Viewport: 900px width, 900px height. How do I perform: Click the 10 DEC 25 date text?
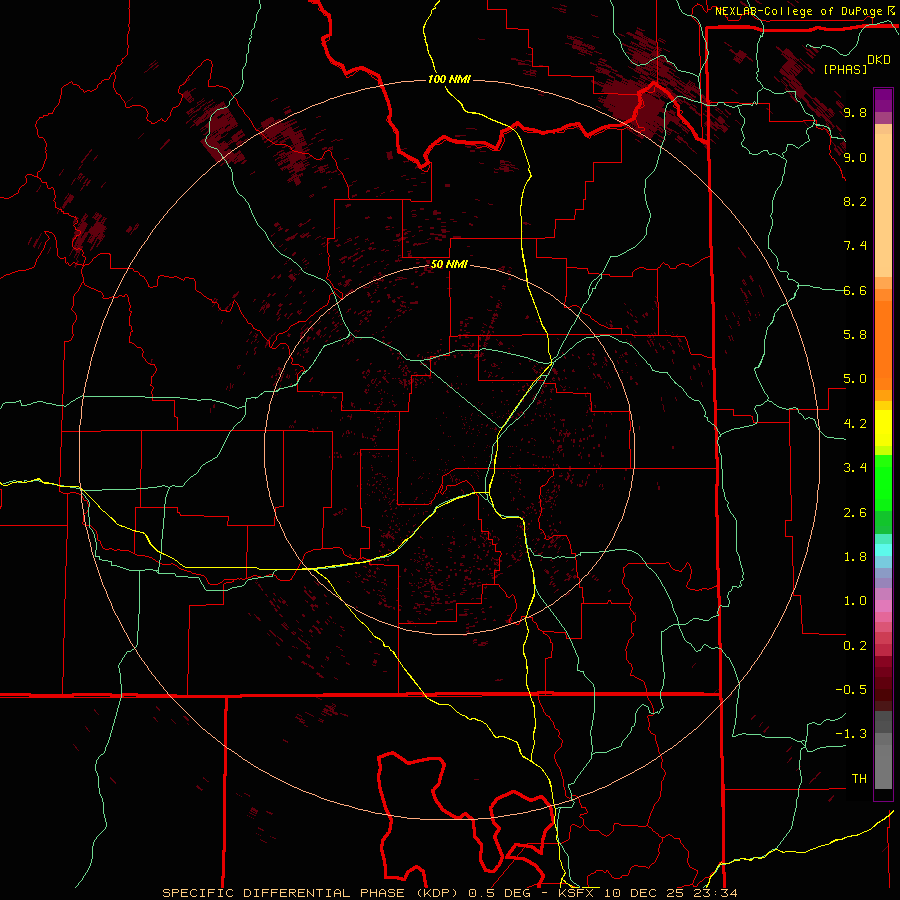click(x=643, y=893)
